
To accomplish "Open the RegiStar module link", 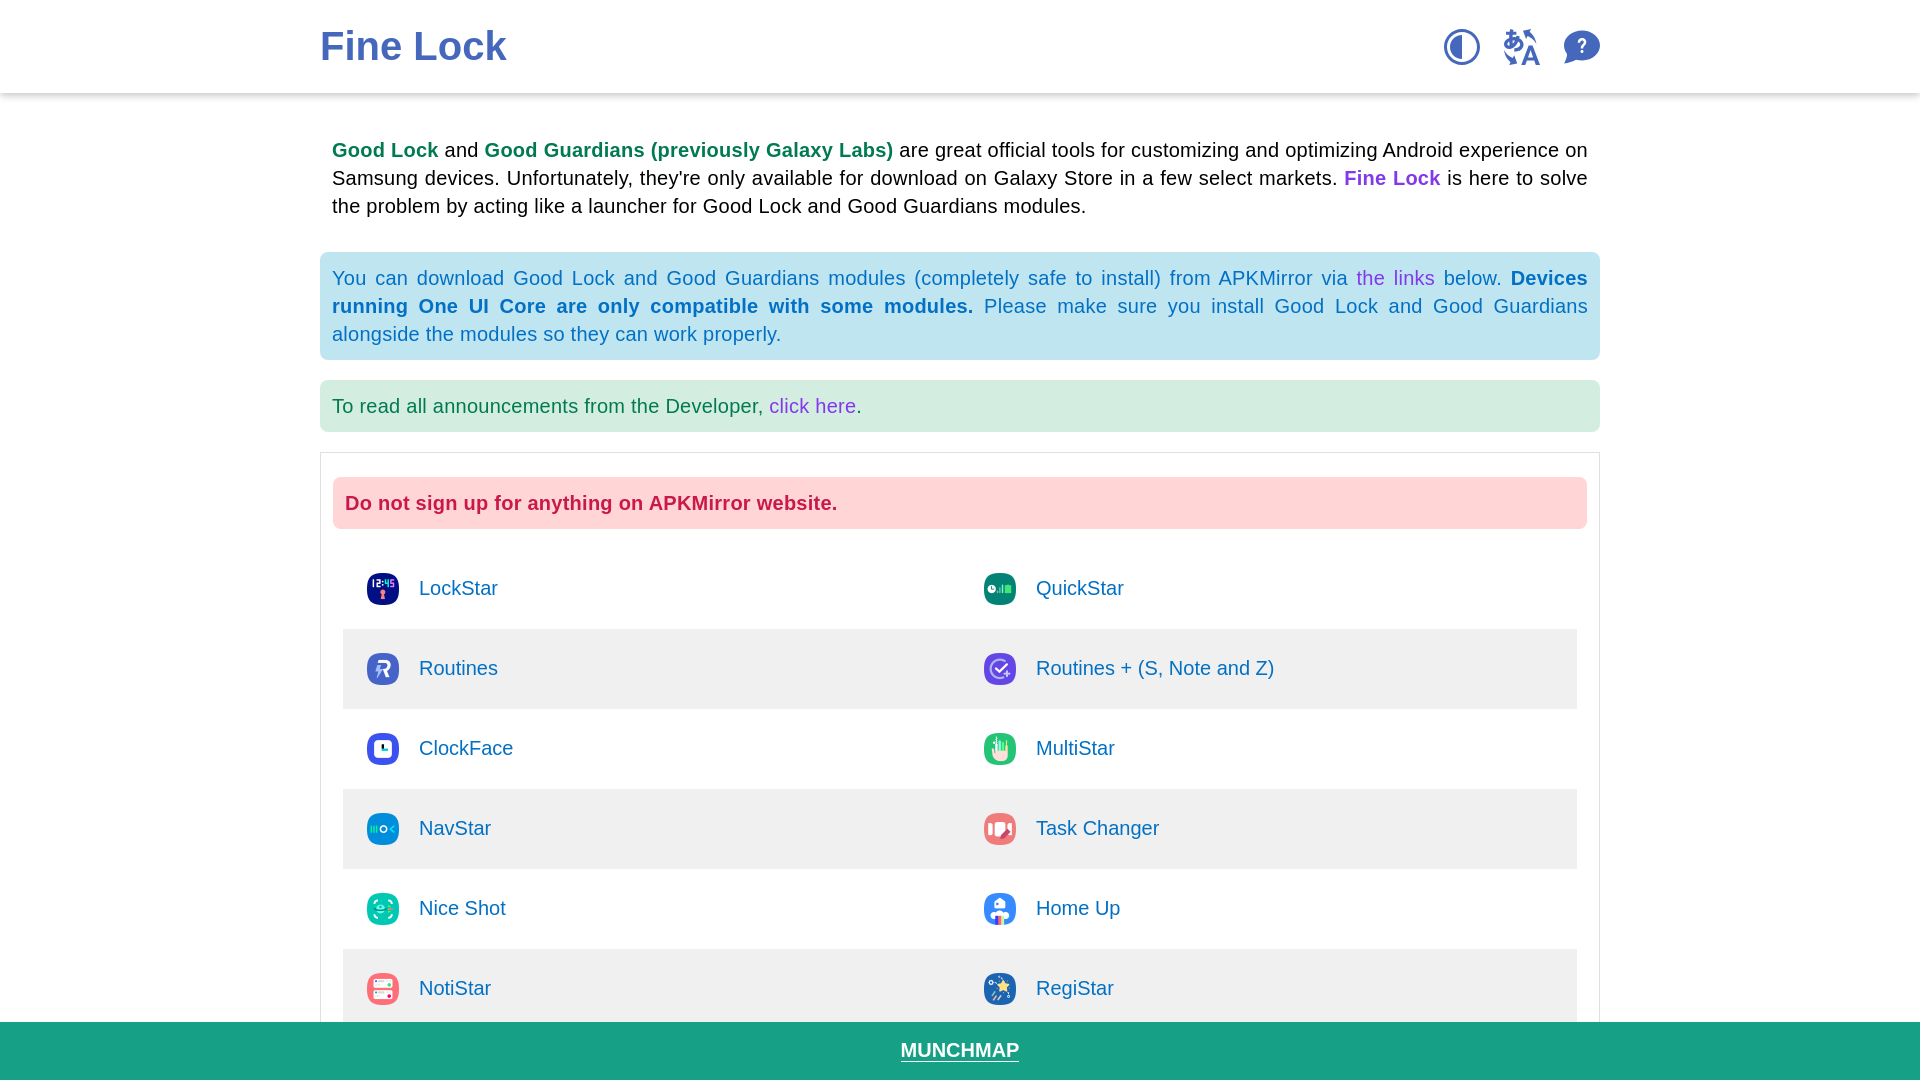I will tap(1075, 988).
